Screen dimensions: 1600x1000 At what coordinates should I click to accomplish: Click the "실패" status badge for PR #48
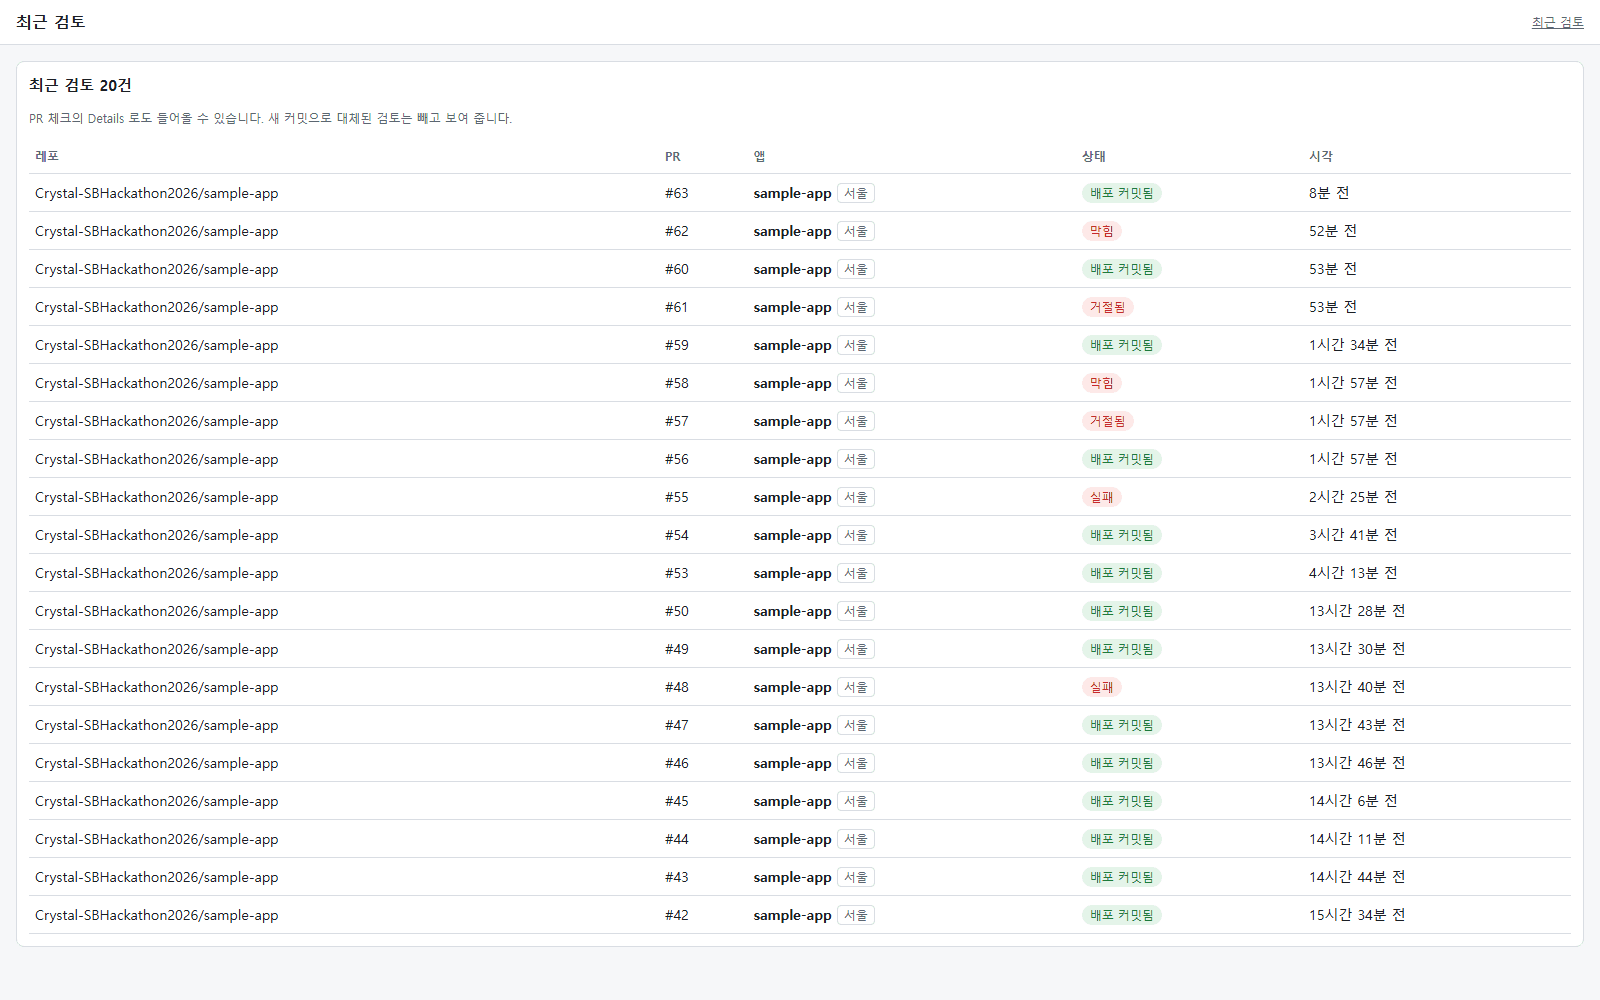1101,687
